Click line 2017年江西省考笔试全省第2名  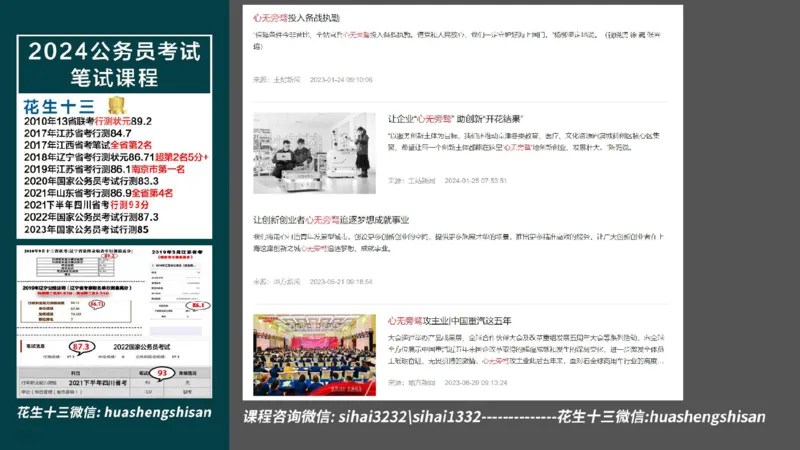click(88, 145)
